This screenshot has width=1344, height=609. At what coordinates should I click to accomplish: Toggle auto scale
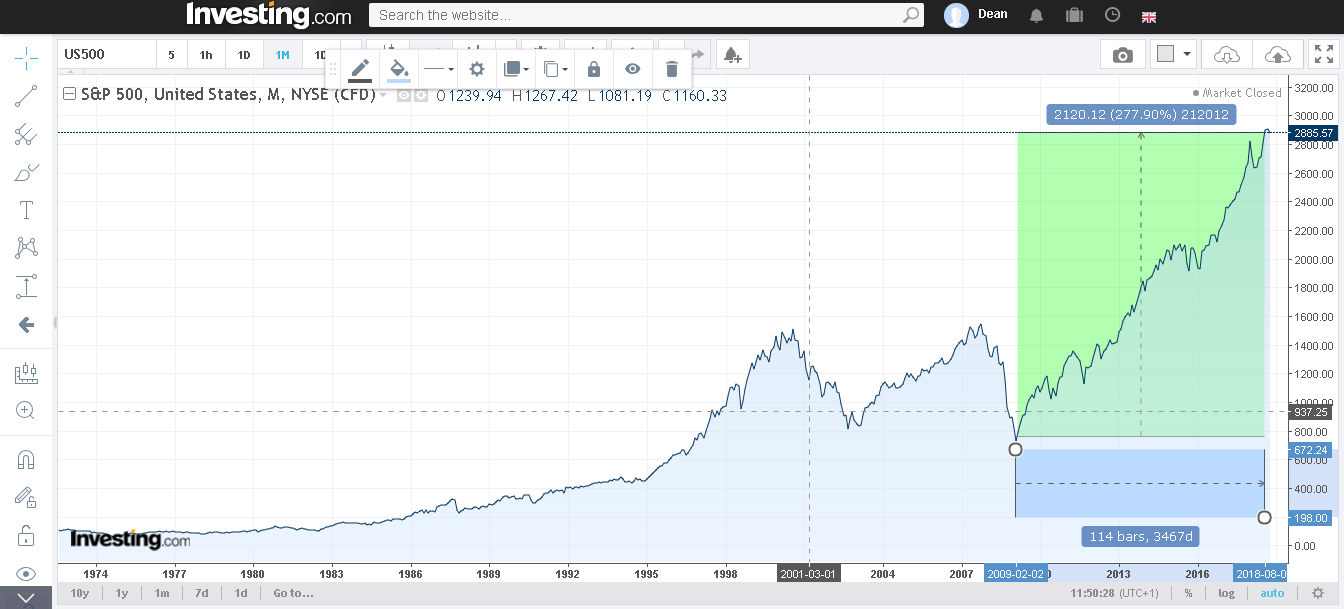click(x=1272, y=593)
